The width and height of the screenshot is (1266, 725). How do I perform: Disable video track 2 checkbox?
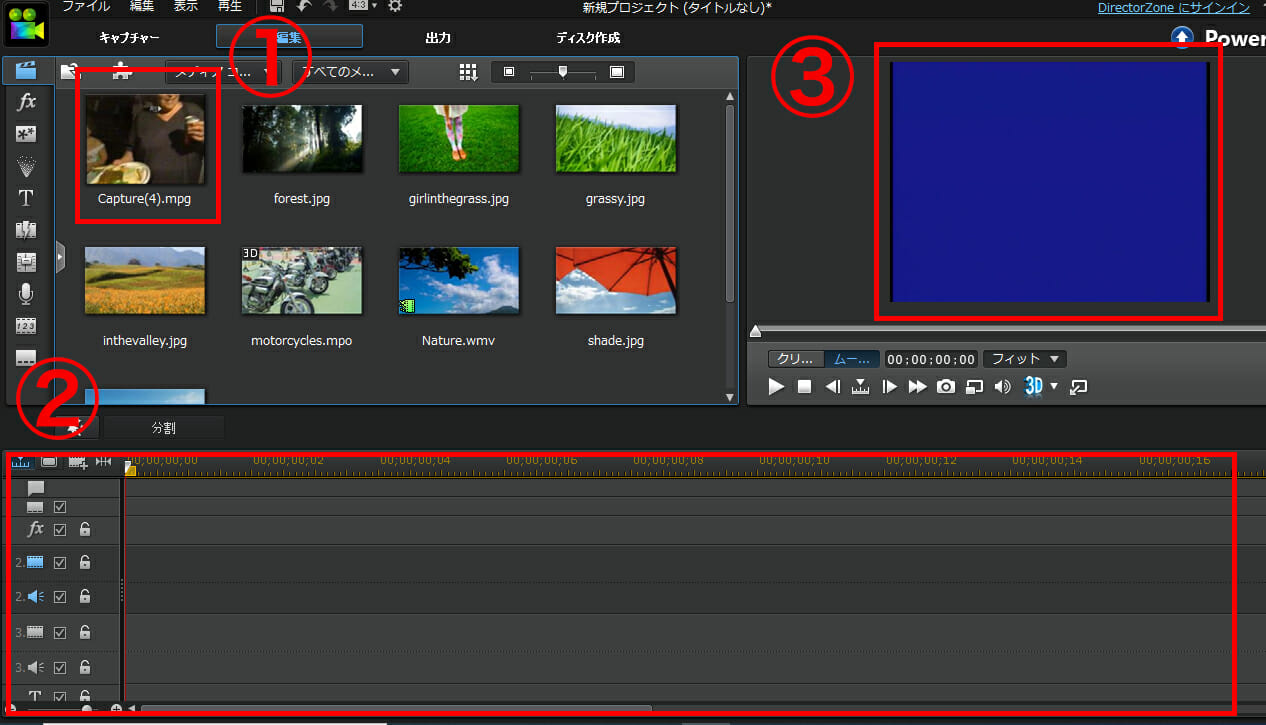click(60, 563)
